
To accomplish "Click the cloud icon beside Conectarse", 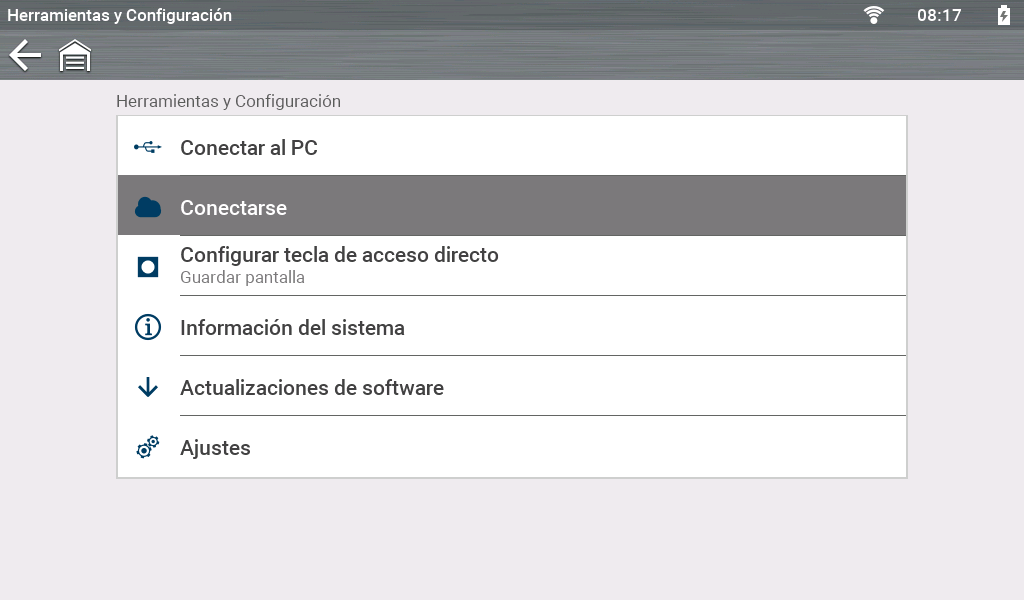I will (x=148, y=208).
